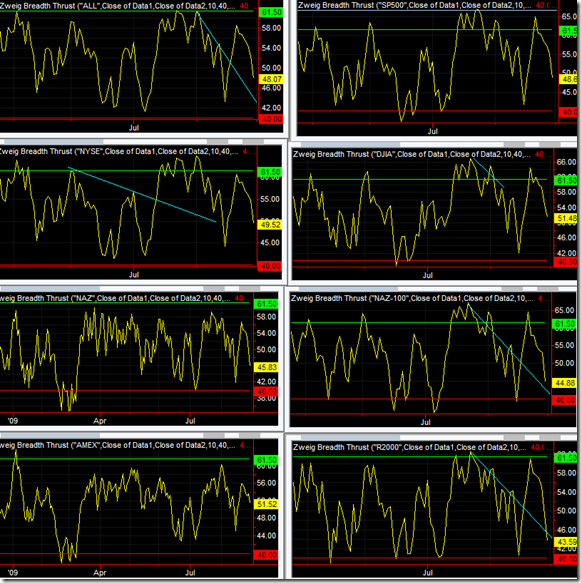Click the 58.00 axis value in the ALL chart

coord(271,28)
